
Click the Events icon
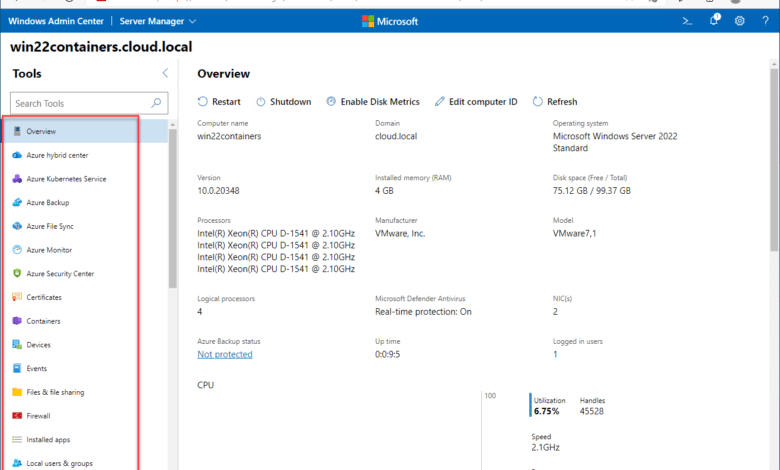17,368
